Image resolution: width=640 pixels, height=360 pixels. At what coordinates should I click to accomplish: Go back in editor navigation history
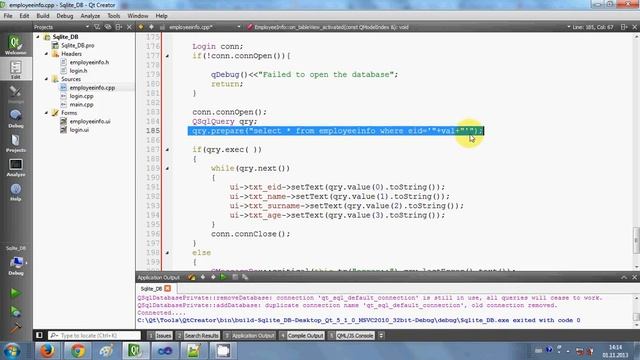(x=141, y=27)
